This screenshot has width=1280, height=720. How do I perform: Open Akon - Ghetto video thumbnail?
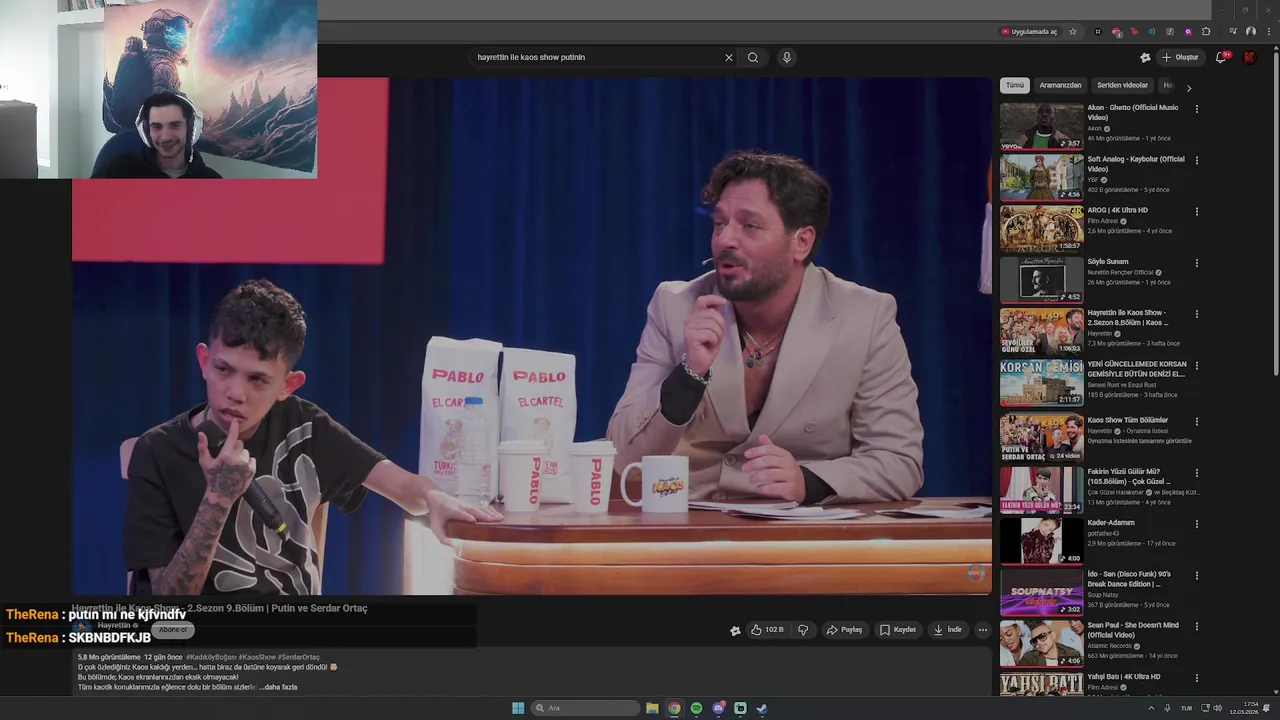1041,126
